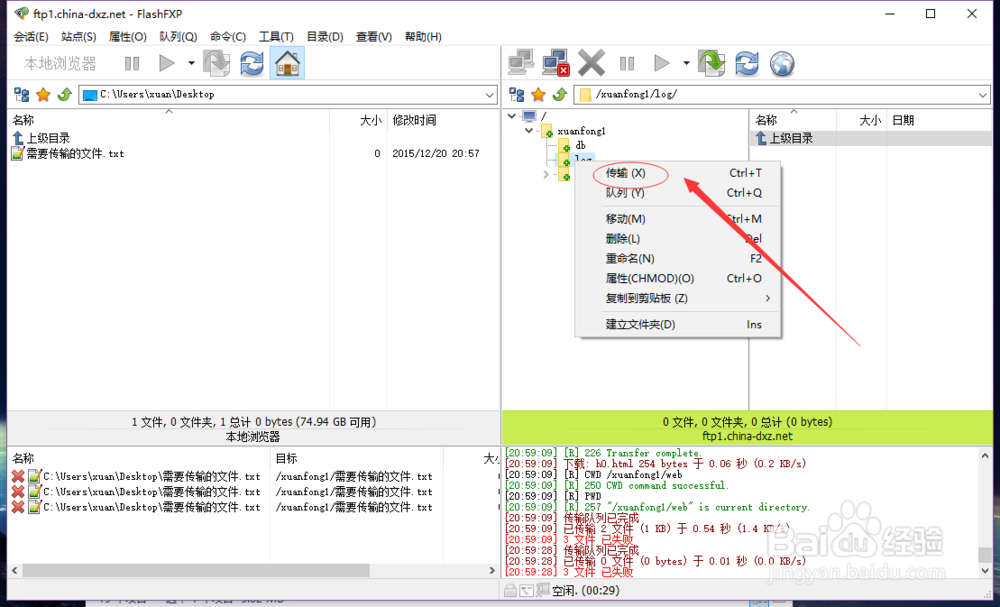Open the 会话(E) menu
This screenshot has height=607, width=1000.
31,36
